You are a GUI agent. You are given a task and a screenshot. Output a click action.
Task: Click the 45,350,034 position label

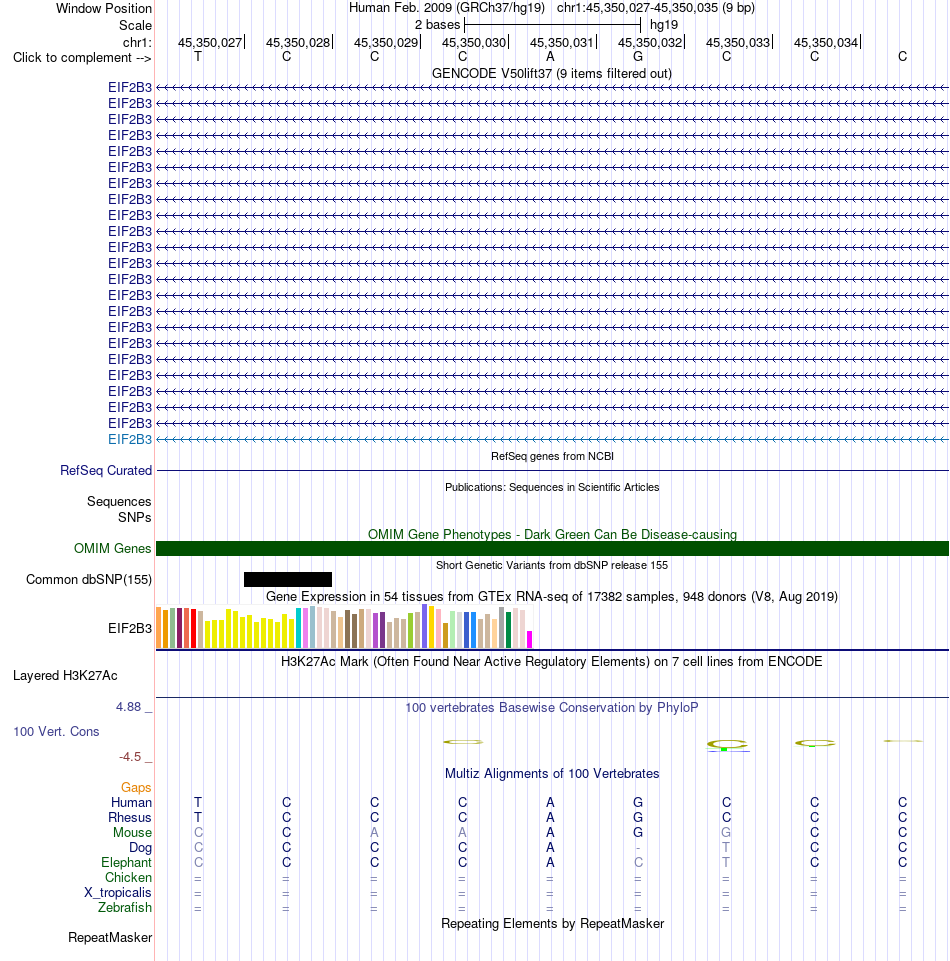[x=826, y=42]
